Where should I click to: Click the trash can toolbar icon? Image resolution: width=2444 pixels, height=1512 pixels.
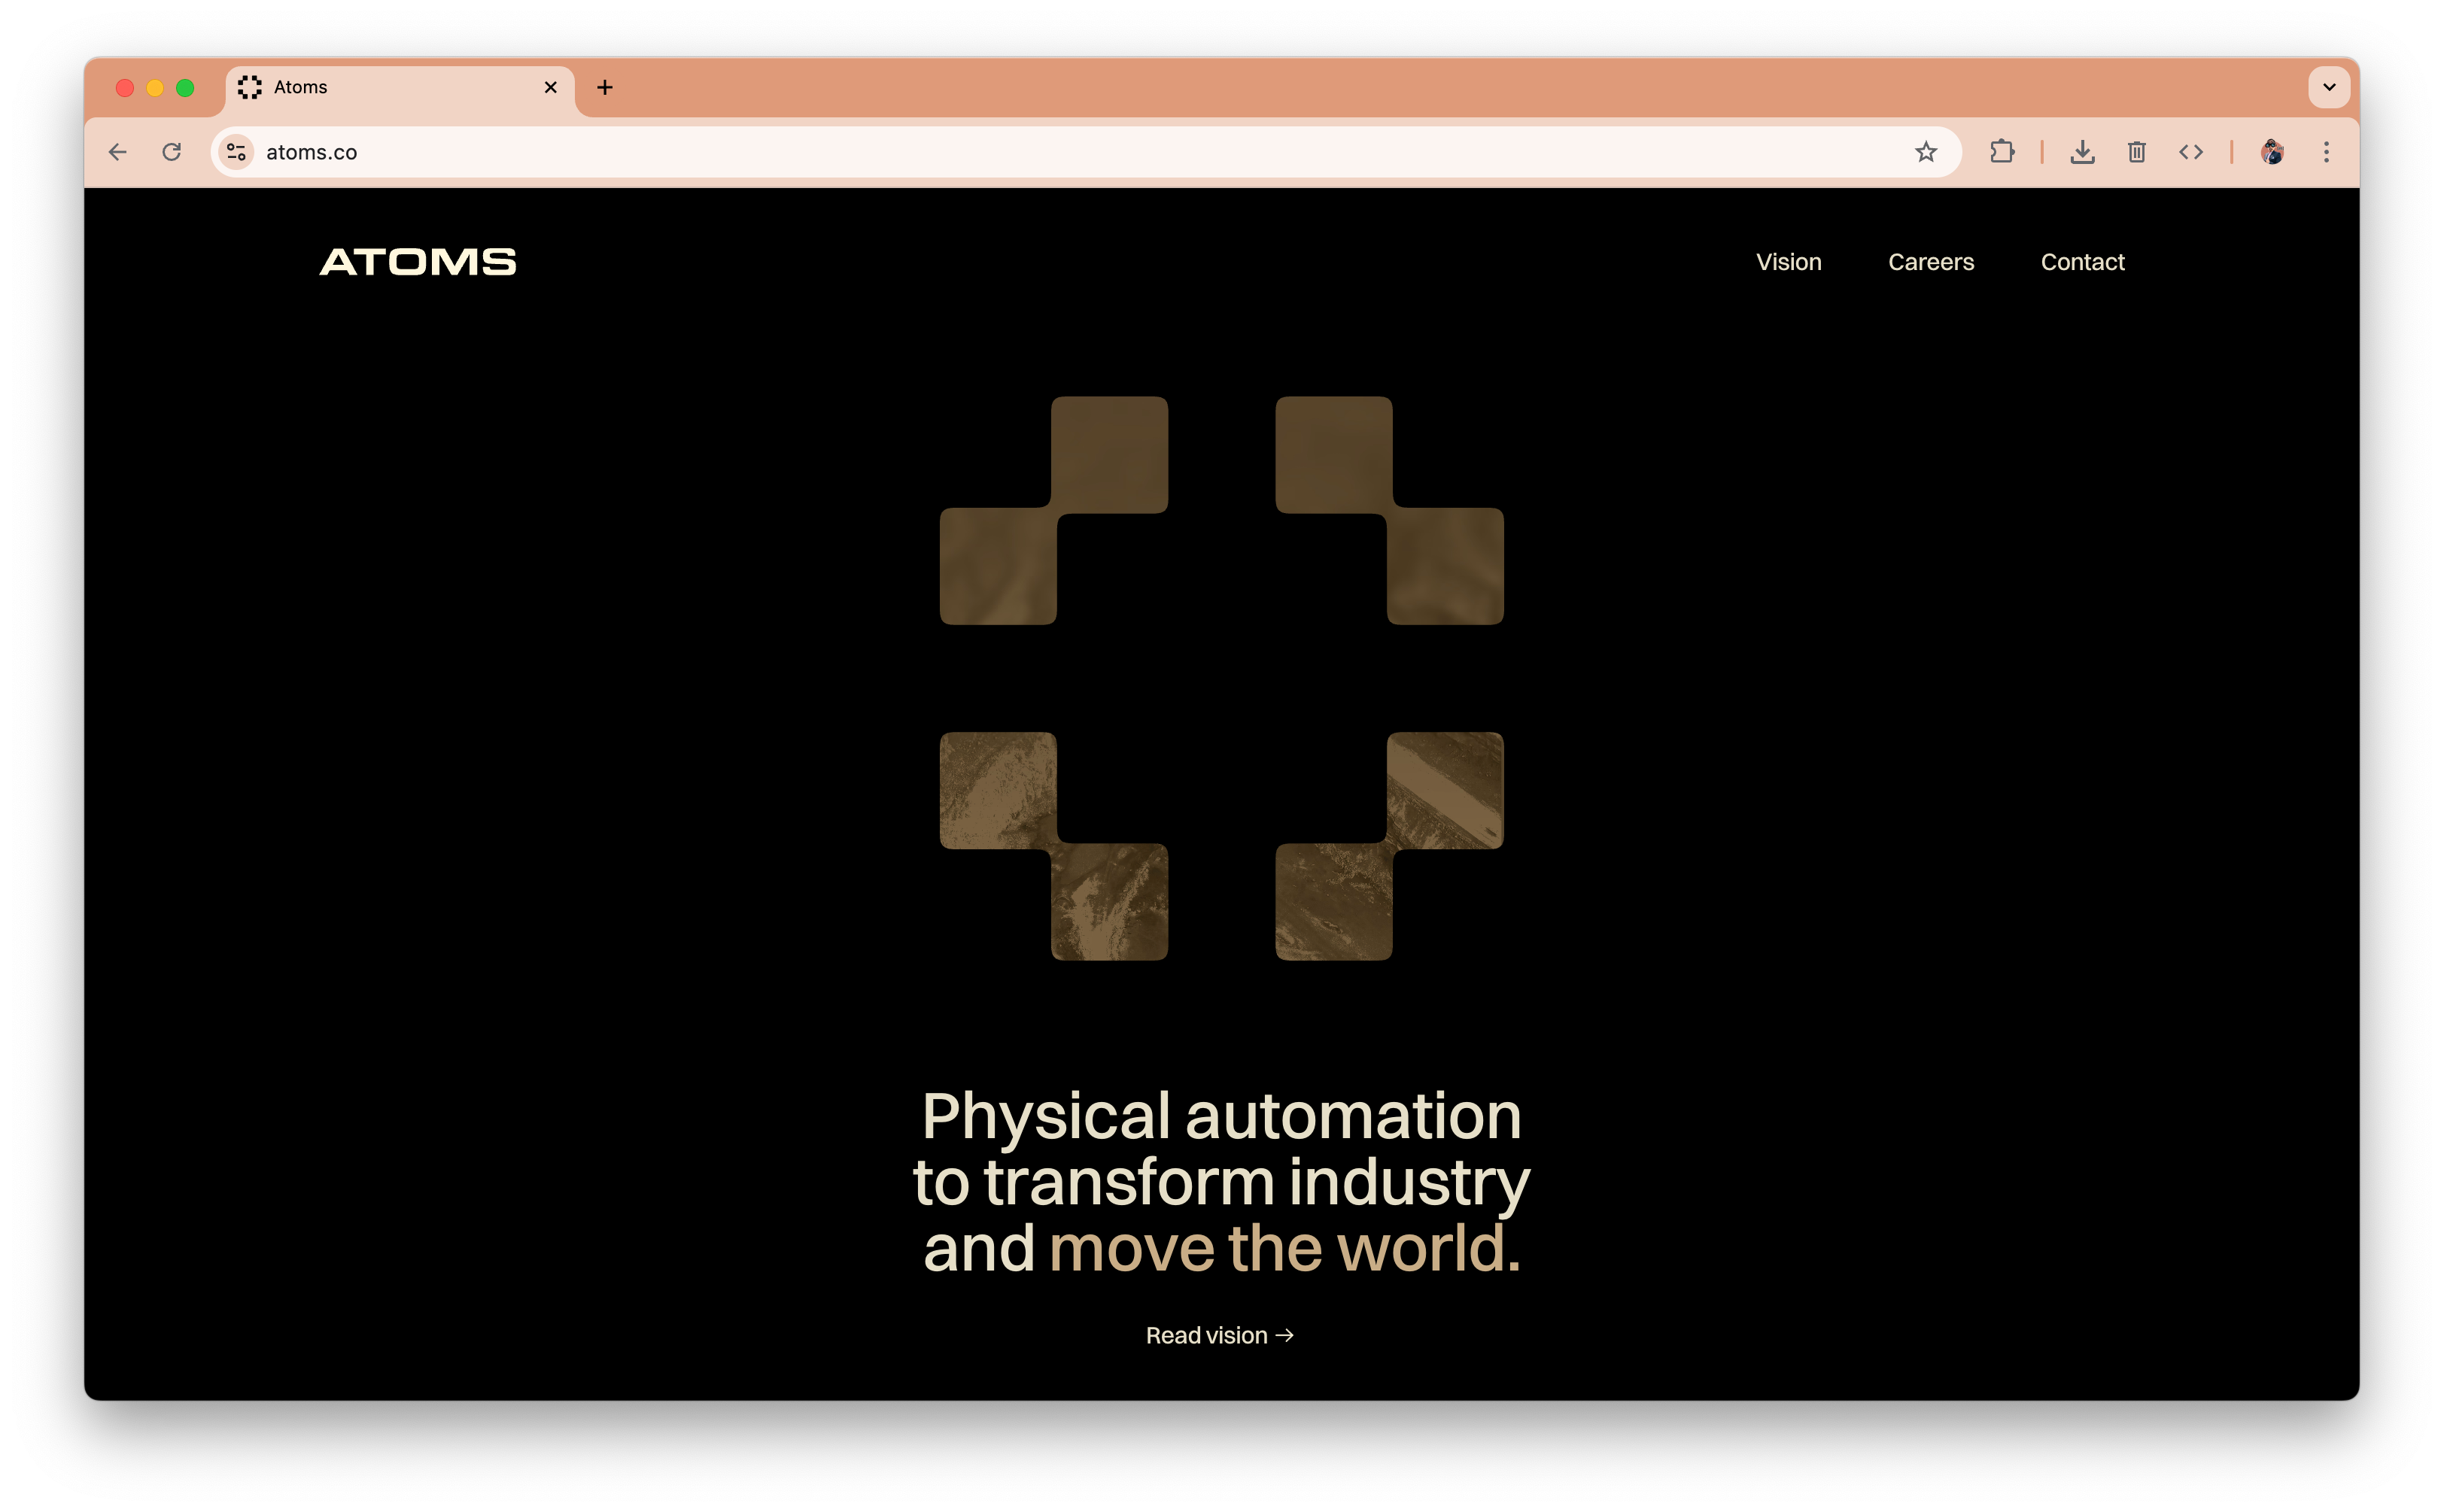(2136, 152)
